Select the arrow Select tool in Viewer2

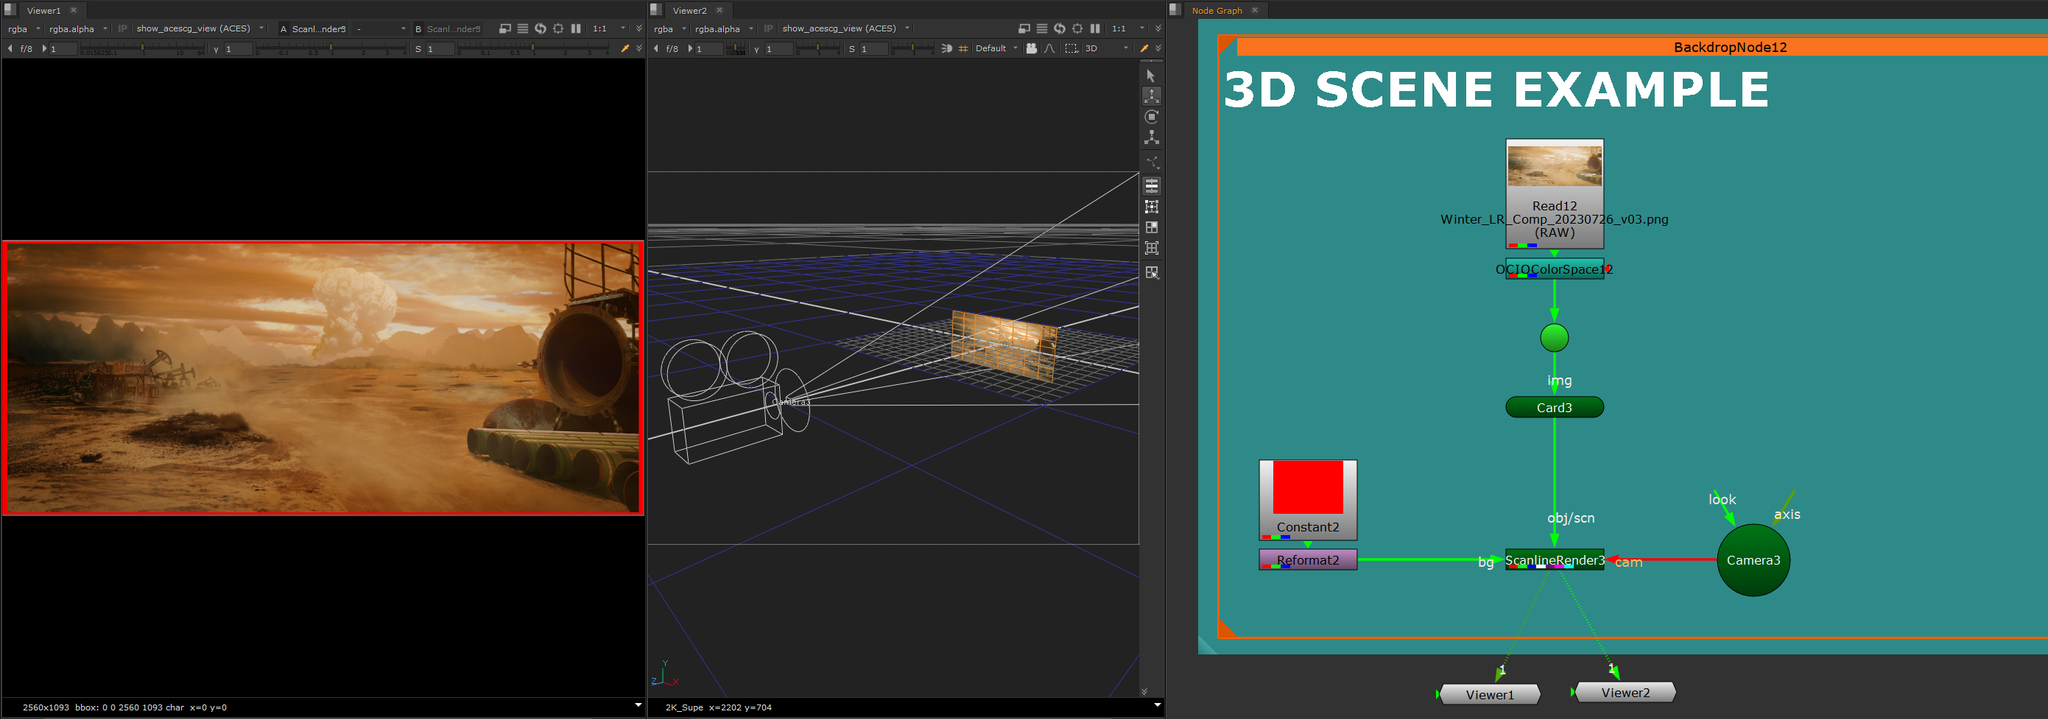pyautogui.click(x=1151, y=76)
